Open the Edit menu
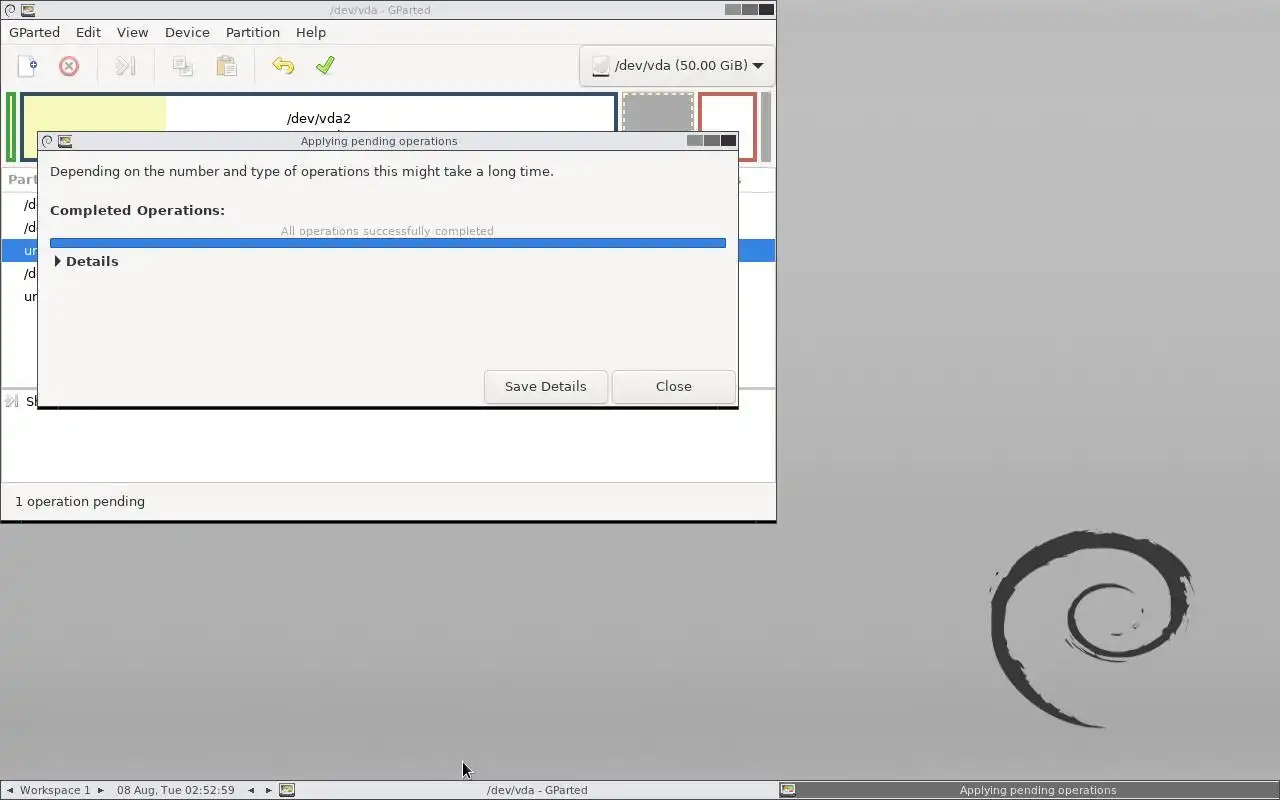 [x=88, y=32]
